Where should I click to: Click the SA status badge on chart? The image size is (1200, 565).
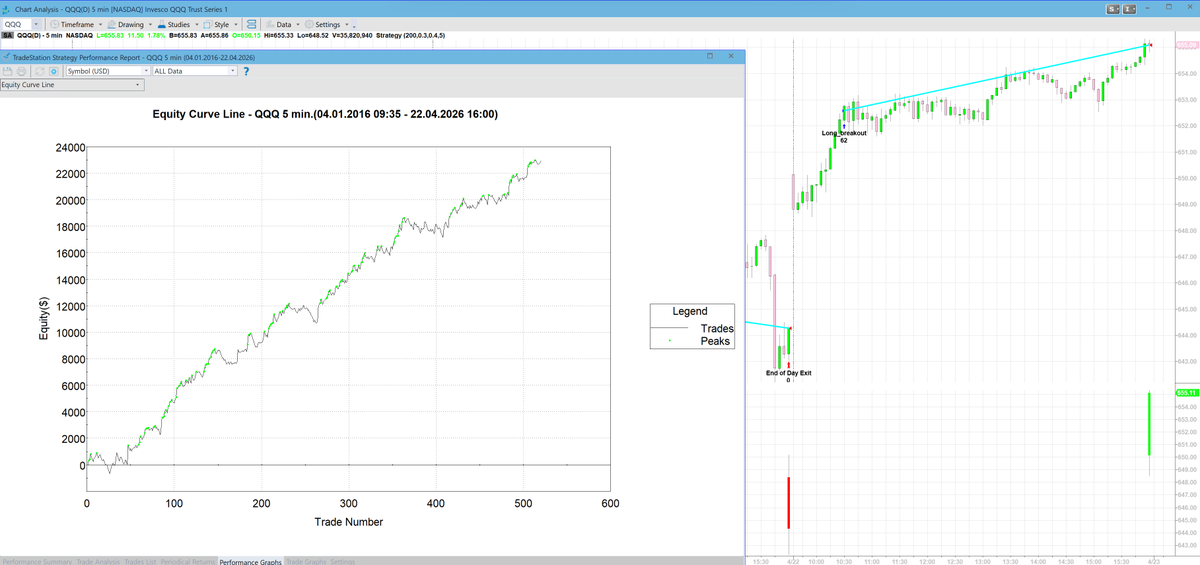coord(8,35)
